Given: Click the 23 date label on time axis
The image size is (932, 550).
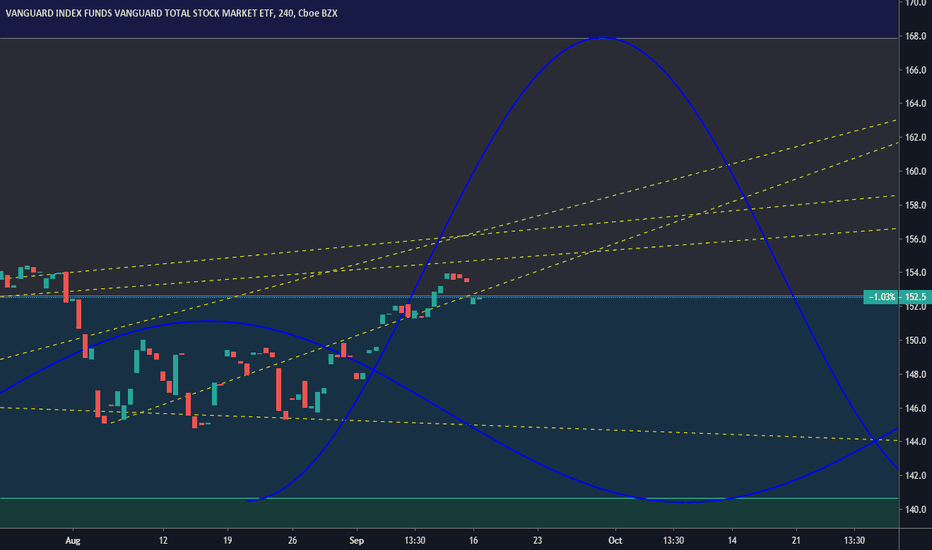Looking at the screenshot, I should (x=537, y=540).
